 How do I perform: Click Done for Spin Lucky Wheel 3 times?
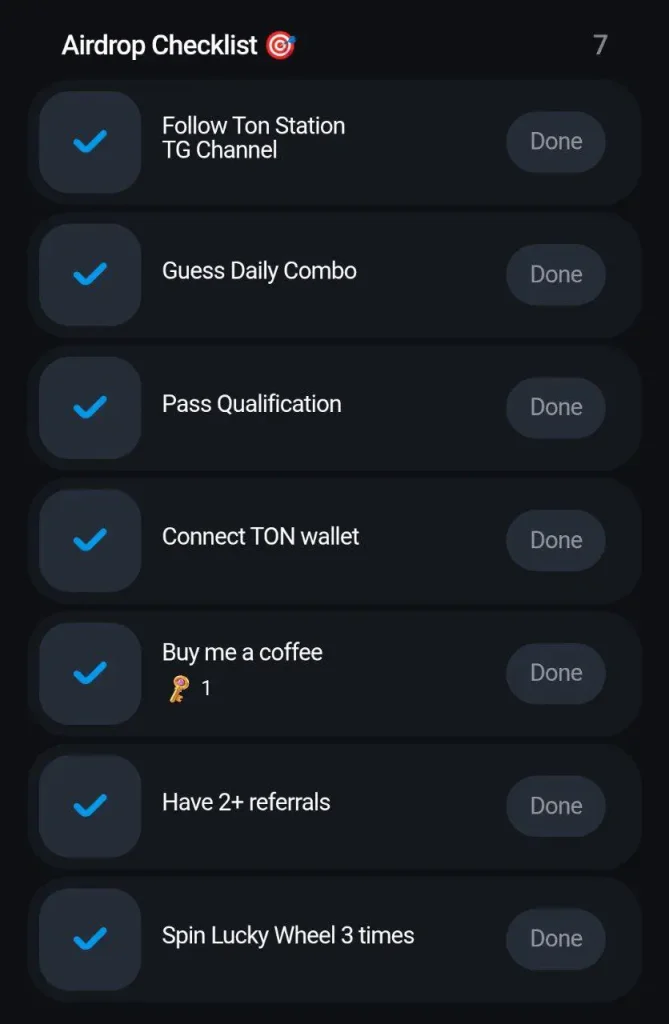pyautogui.click(x=556, y=938)
